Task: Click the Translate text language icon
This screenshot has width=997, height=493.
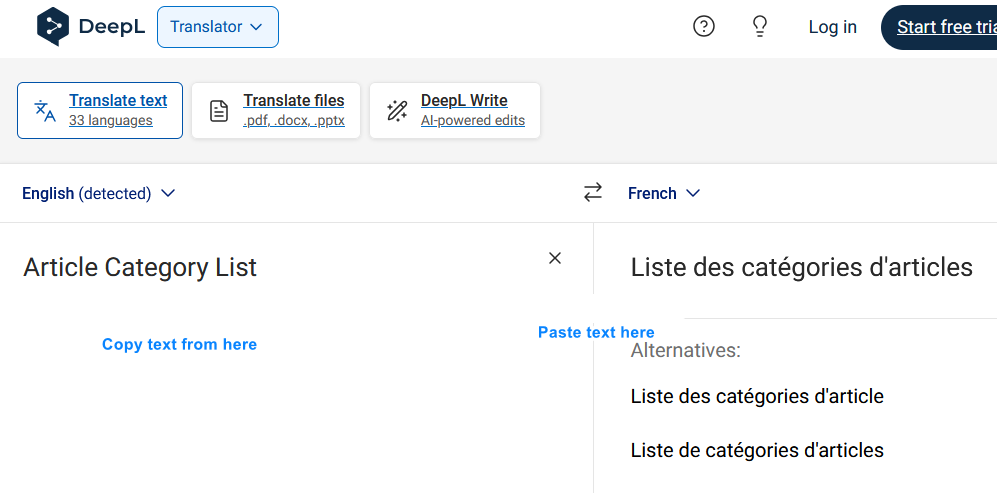Action: [x=45, y=111]
